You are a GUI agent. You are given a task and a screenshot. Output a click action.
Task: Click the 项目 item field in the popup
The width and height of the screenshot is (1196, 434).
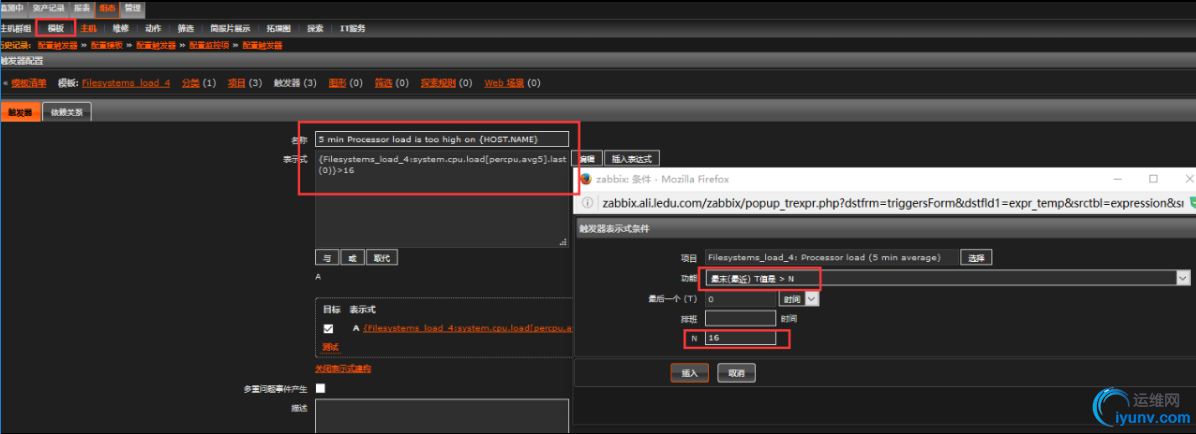coord(831,257)
